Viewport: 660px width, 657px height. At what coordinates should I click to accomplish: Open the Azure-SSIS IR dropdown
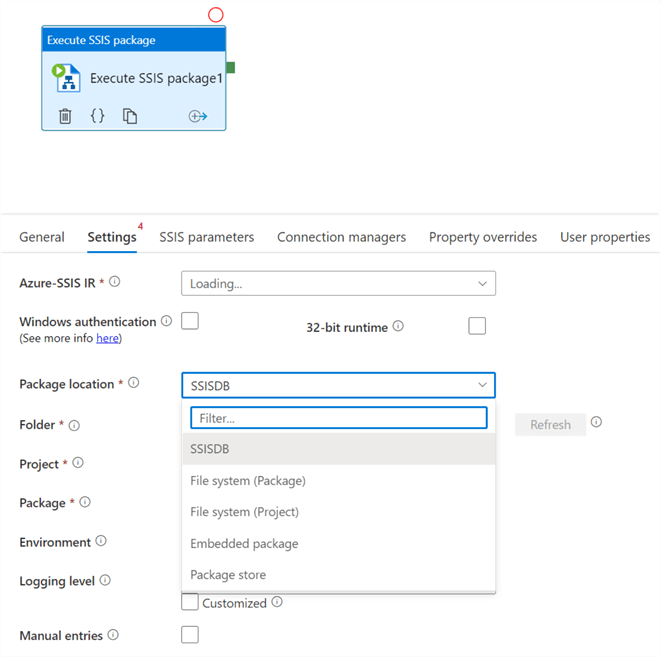[338, 283]
